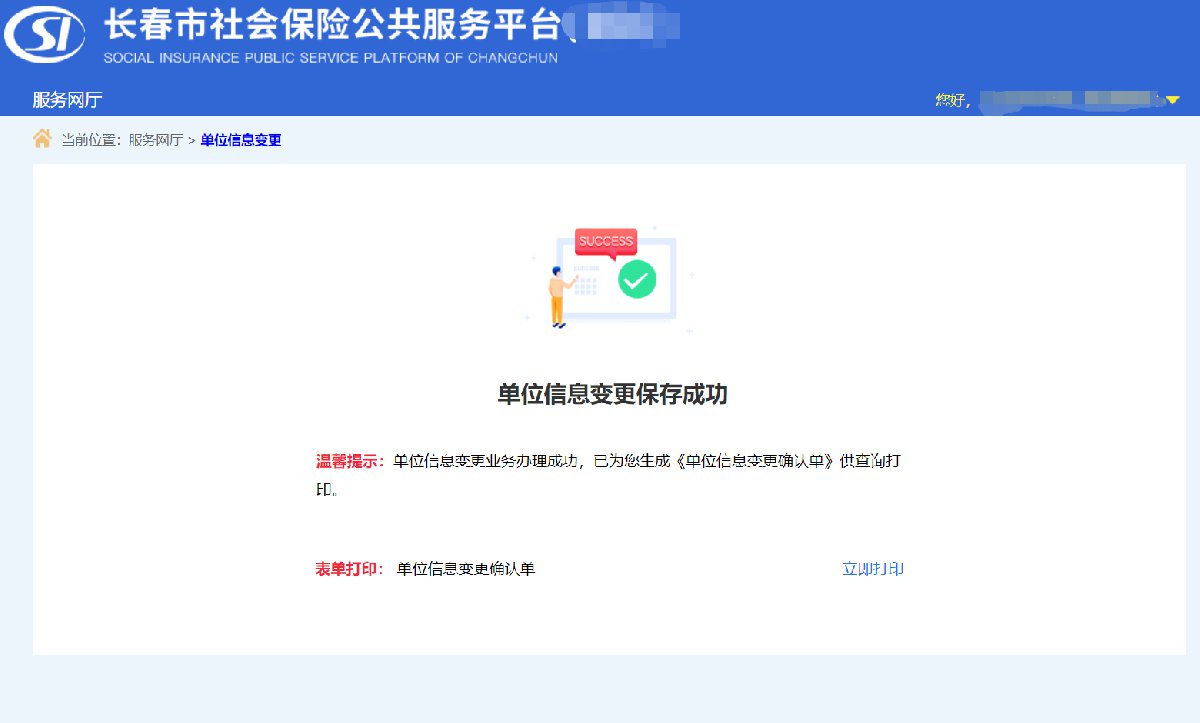Click the blurred username next to 您好
This screenshot has height=723, width=1200.
coord(1070,99)
